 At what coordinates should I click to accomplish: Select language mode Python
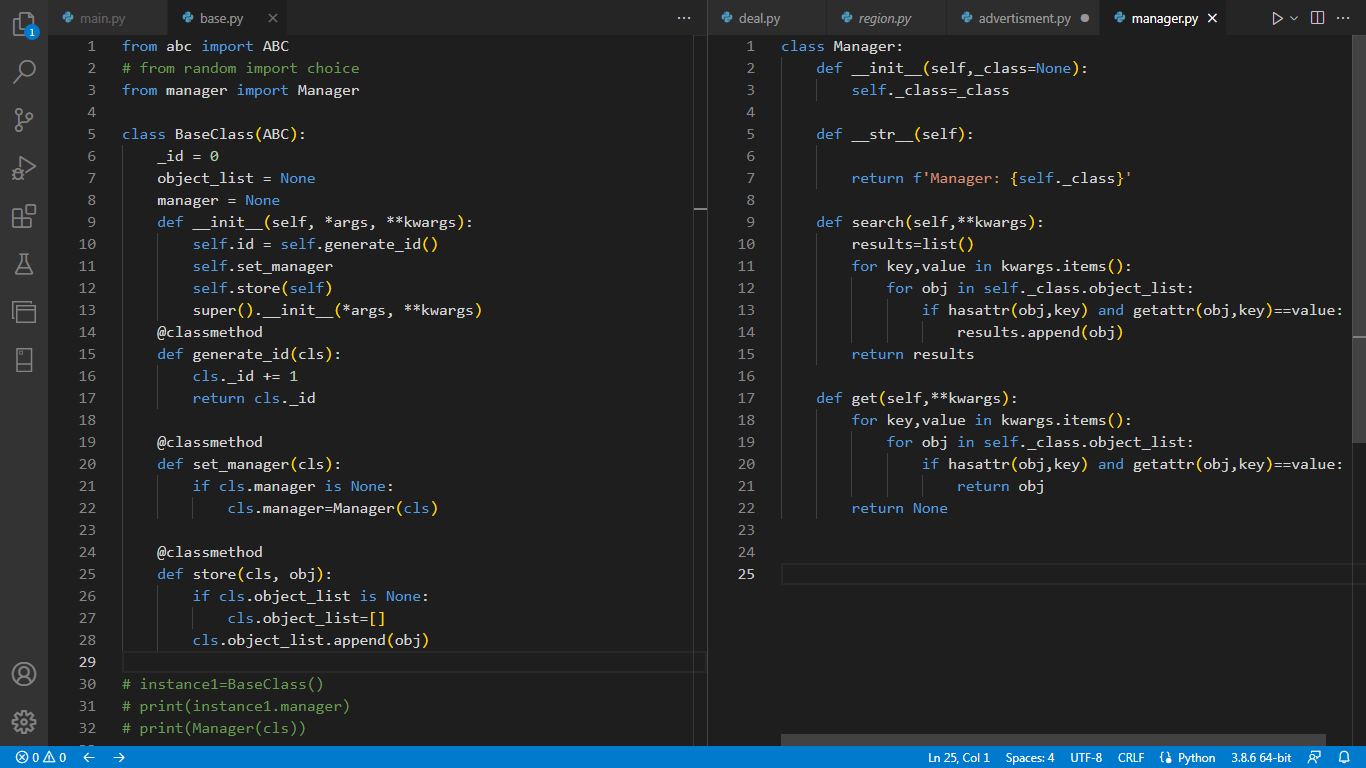click(x=1188, y=757)
